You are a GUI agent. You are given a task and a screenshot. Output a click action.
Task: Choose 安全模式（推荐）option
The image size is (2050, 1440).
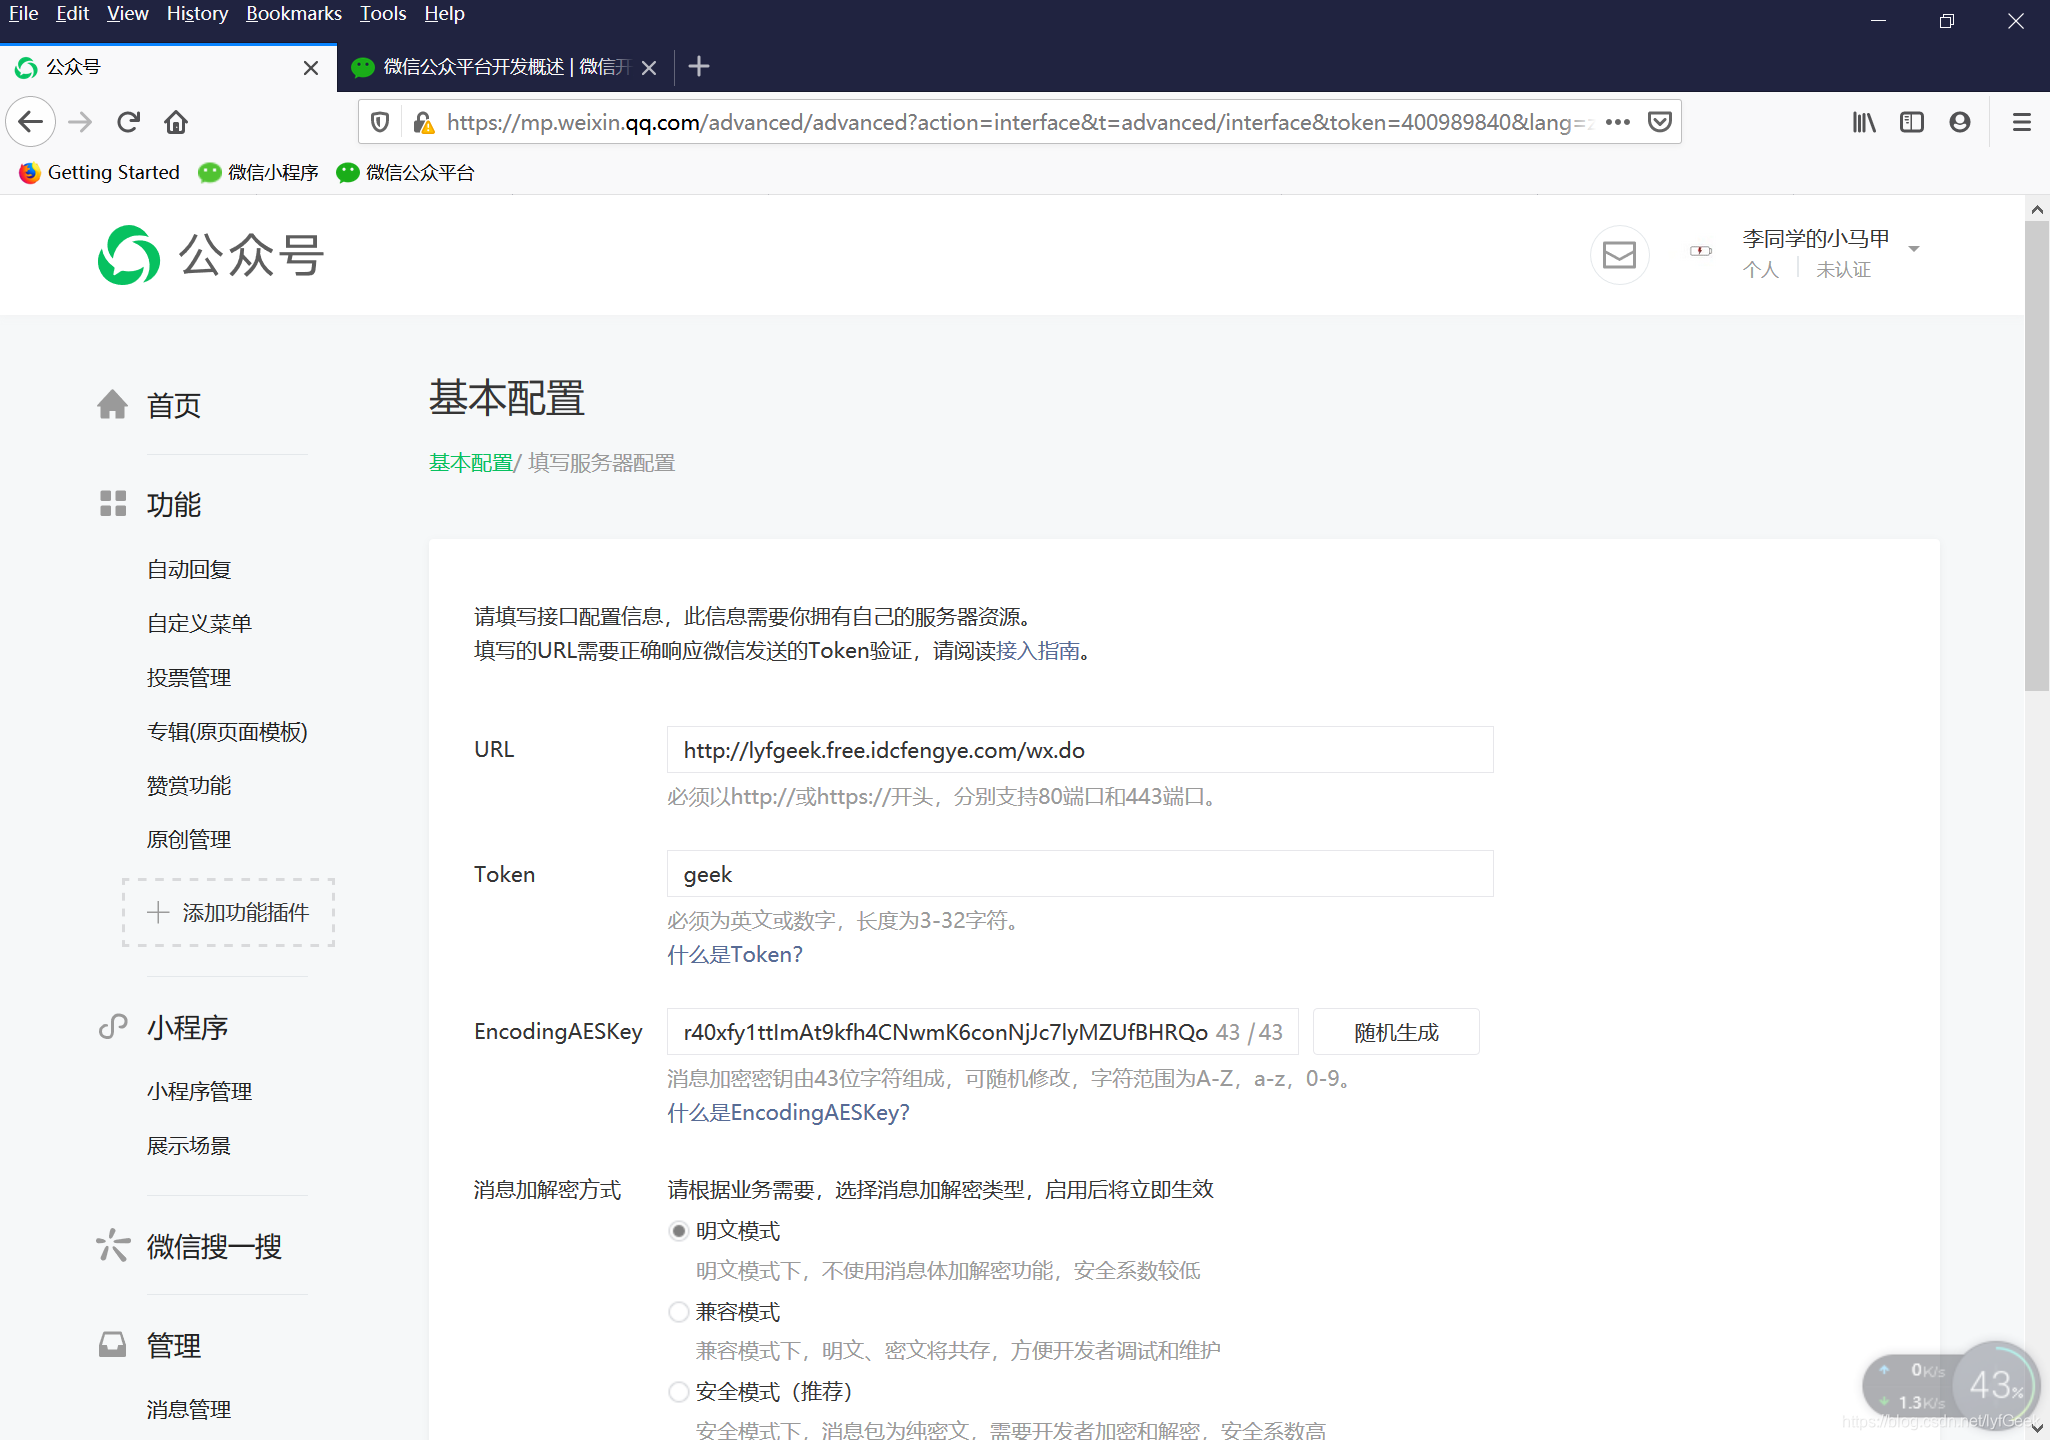point(678,1391)
